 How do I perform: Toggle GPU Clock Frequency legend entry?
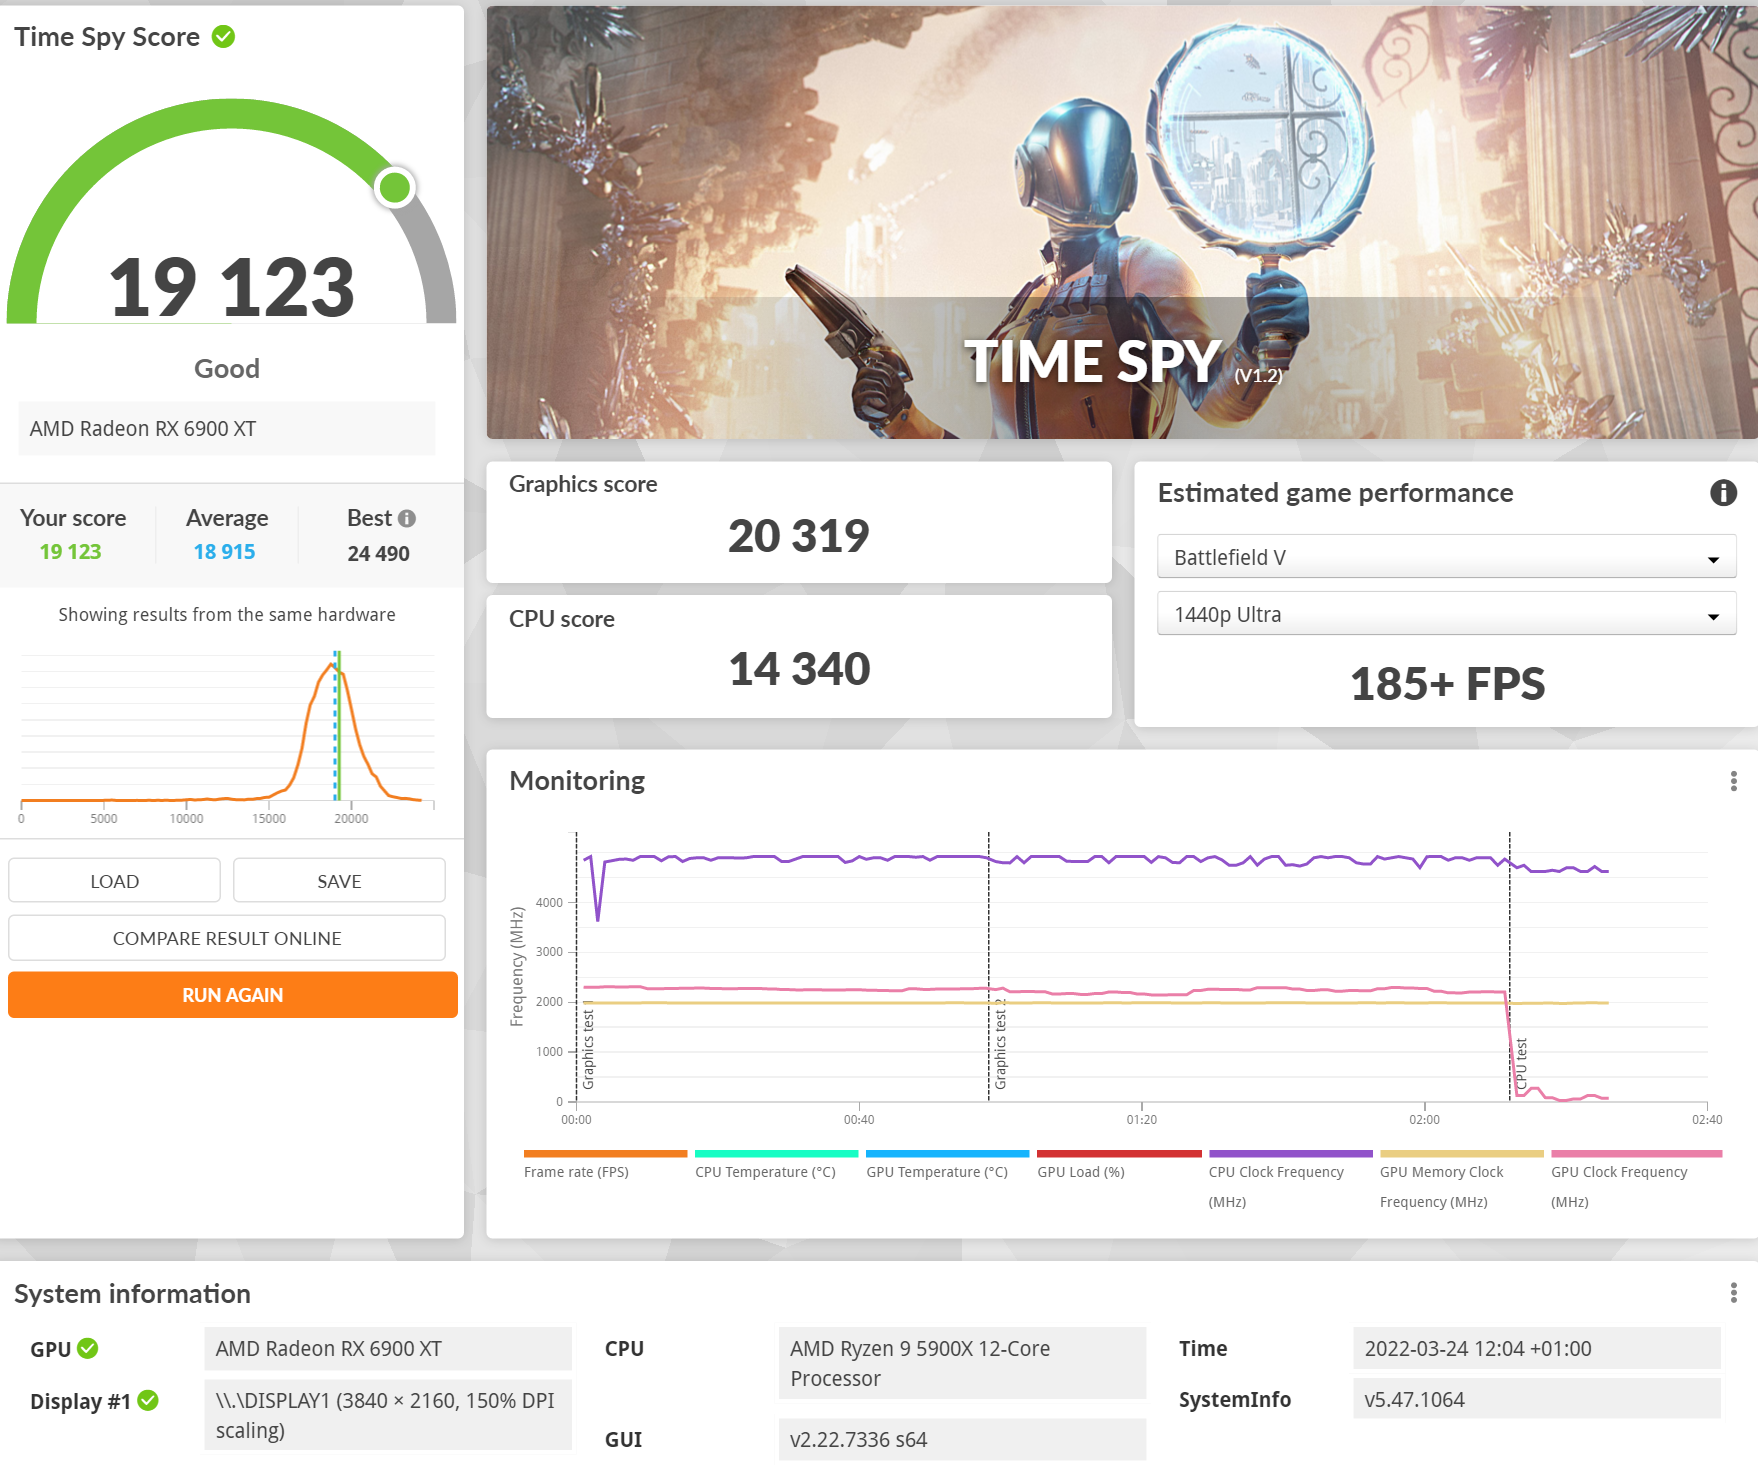(1636, 1181)
